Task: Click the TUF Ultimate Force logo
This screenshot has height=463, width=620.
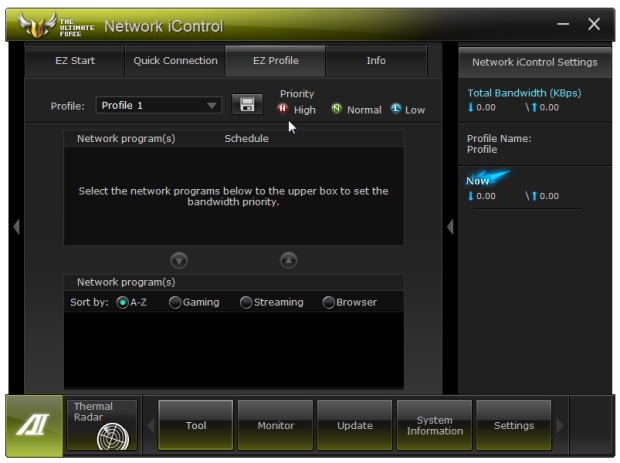Action: 56,25
